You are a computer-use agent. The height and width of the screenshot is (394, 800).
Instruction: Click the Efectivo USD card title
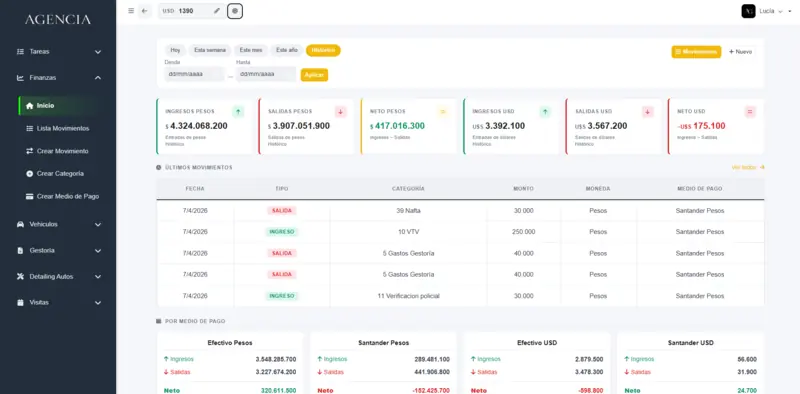(536, 343)
